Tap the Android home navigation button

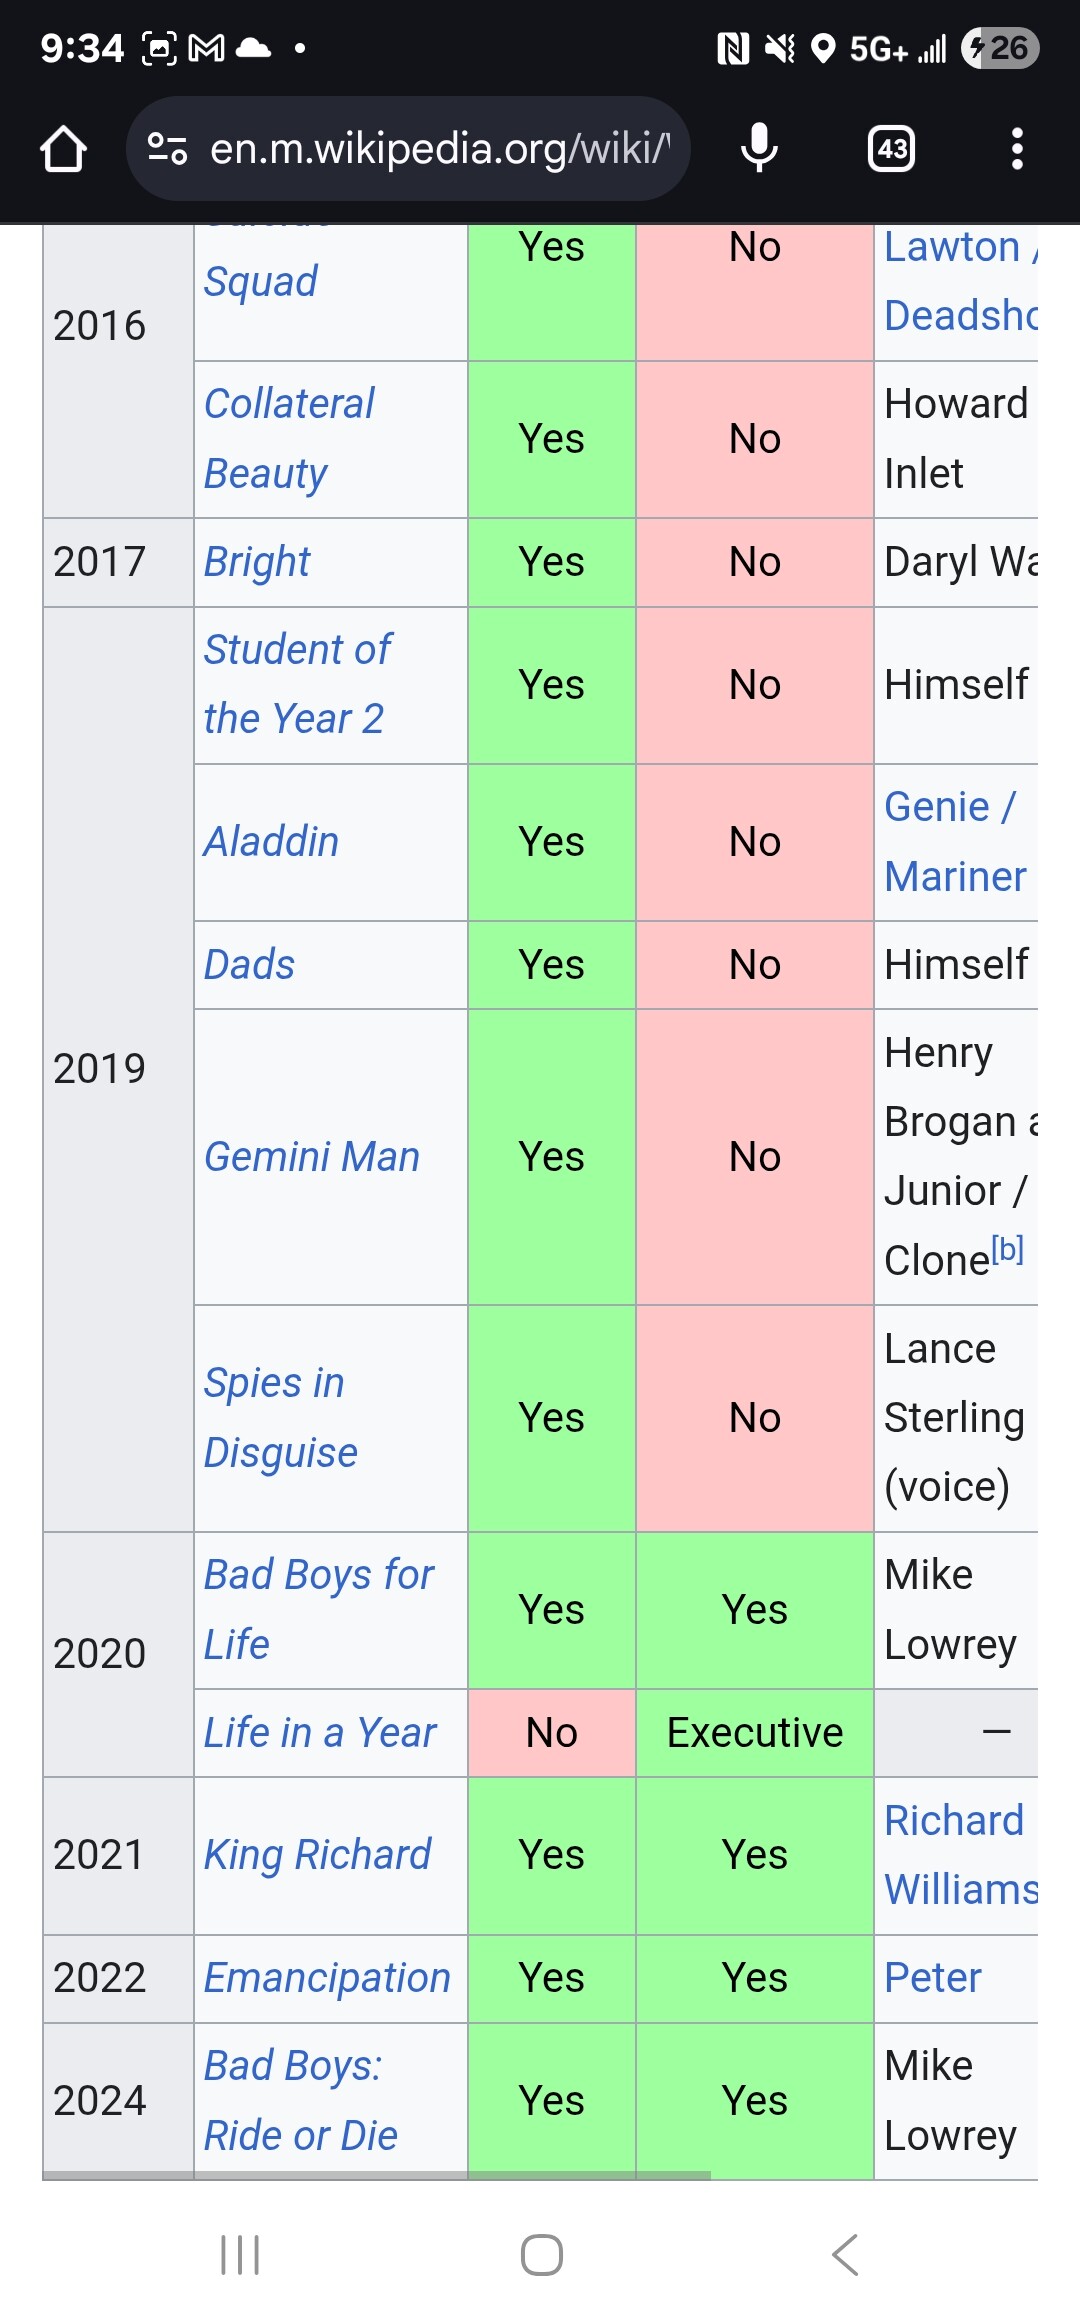point(541,2255)
